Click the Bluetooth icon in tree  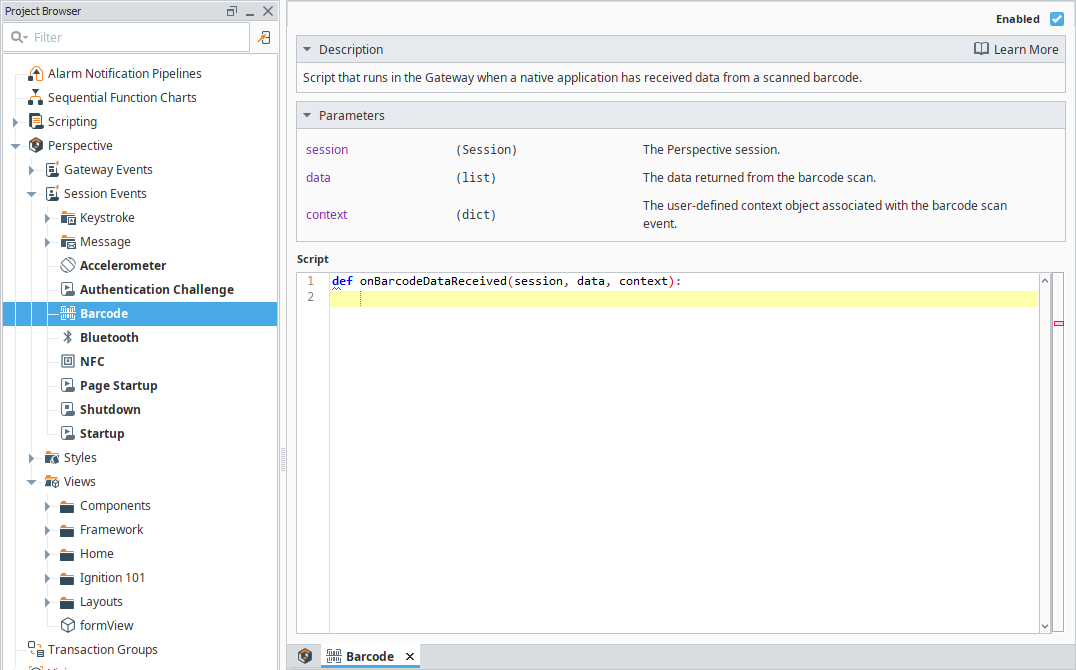pyautogui.click(x=68, y=338)
